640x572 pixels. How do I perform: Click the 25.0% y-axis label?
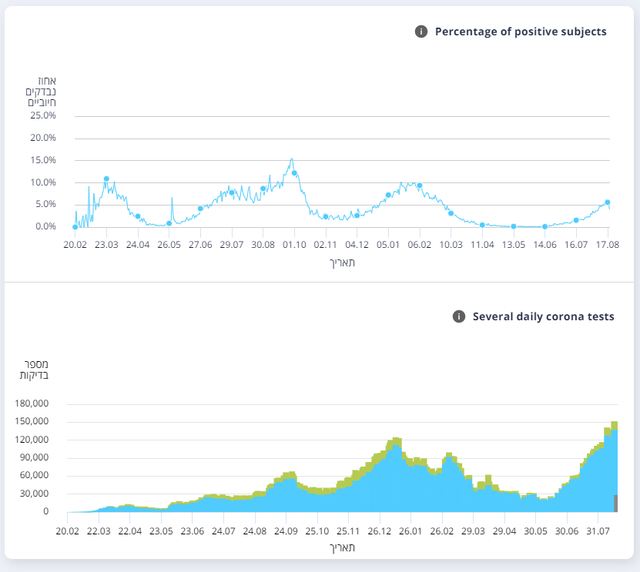(x=43, y=116)
